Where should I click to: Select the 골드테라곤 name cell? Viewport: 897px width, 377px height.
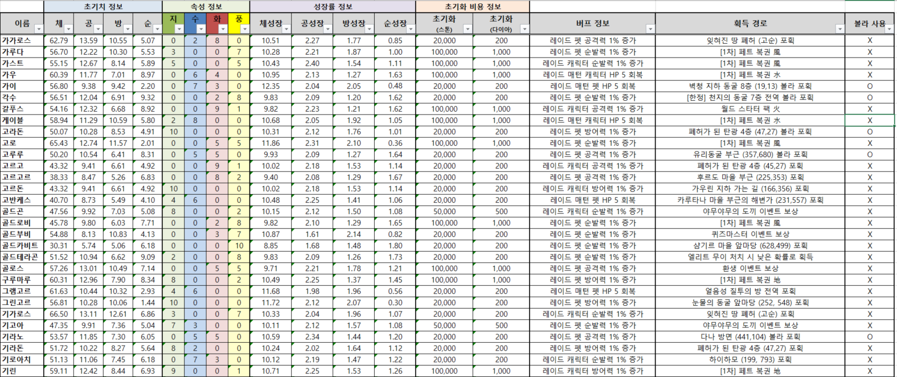click(x=22, y=257)
